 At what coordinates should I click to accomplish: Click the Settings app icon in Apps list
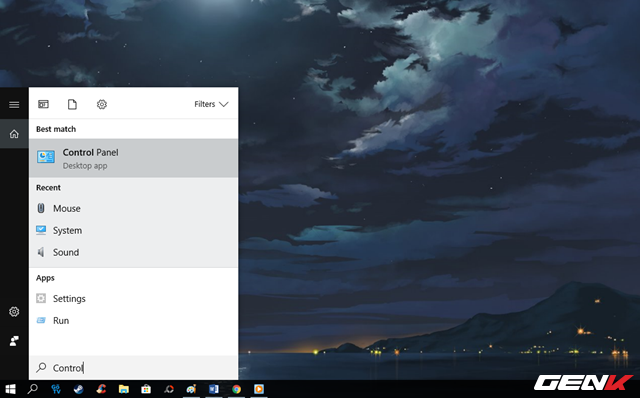(x=41, y=298)
